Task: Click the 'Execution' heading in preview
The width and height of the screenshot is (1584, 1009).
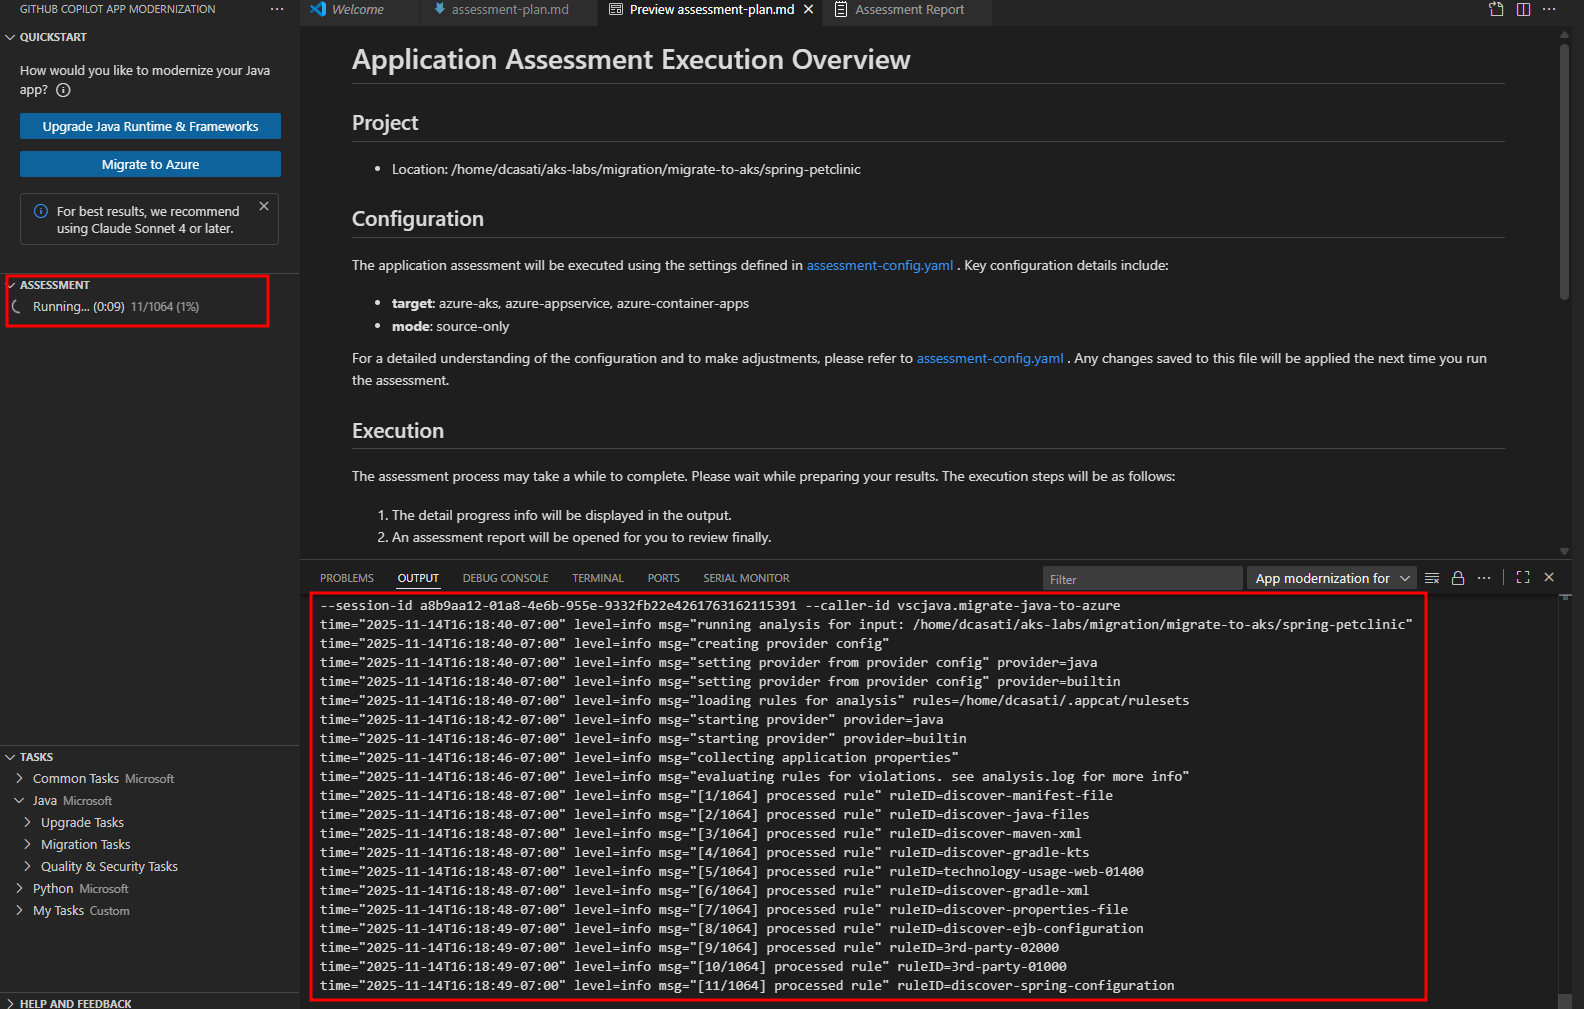Action: (x=398, y=431)
